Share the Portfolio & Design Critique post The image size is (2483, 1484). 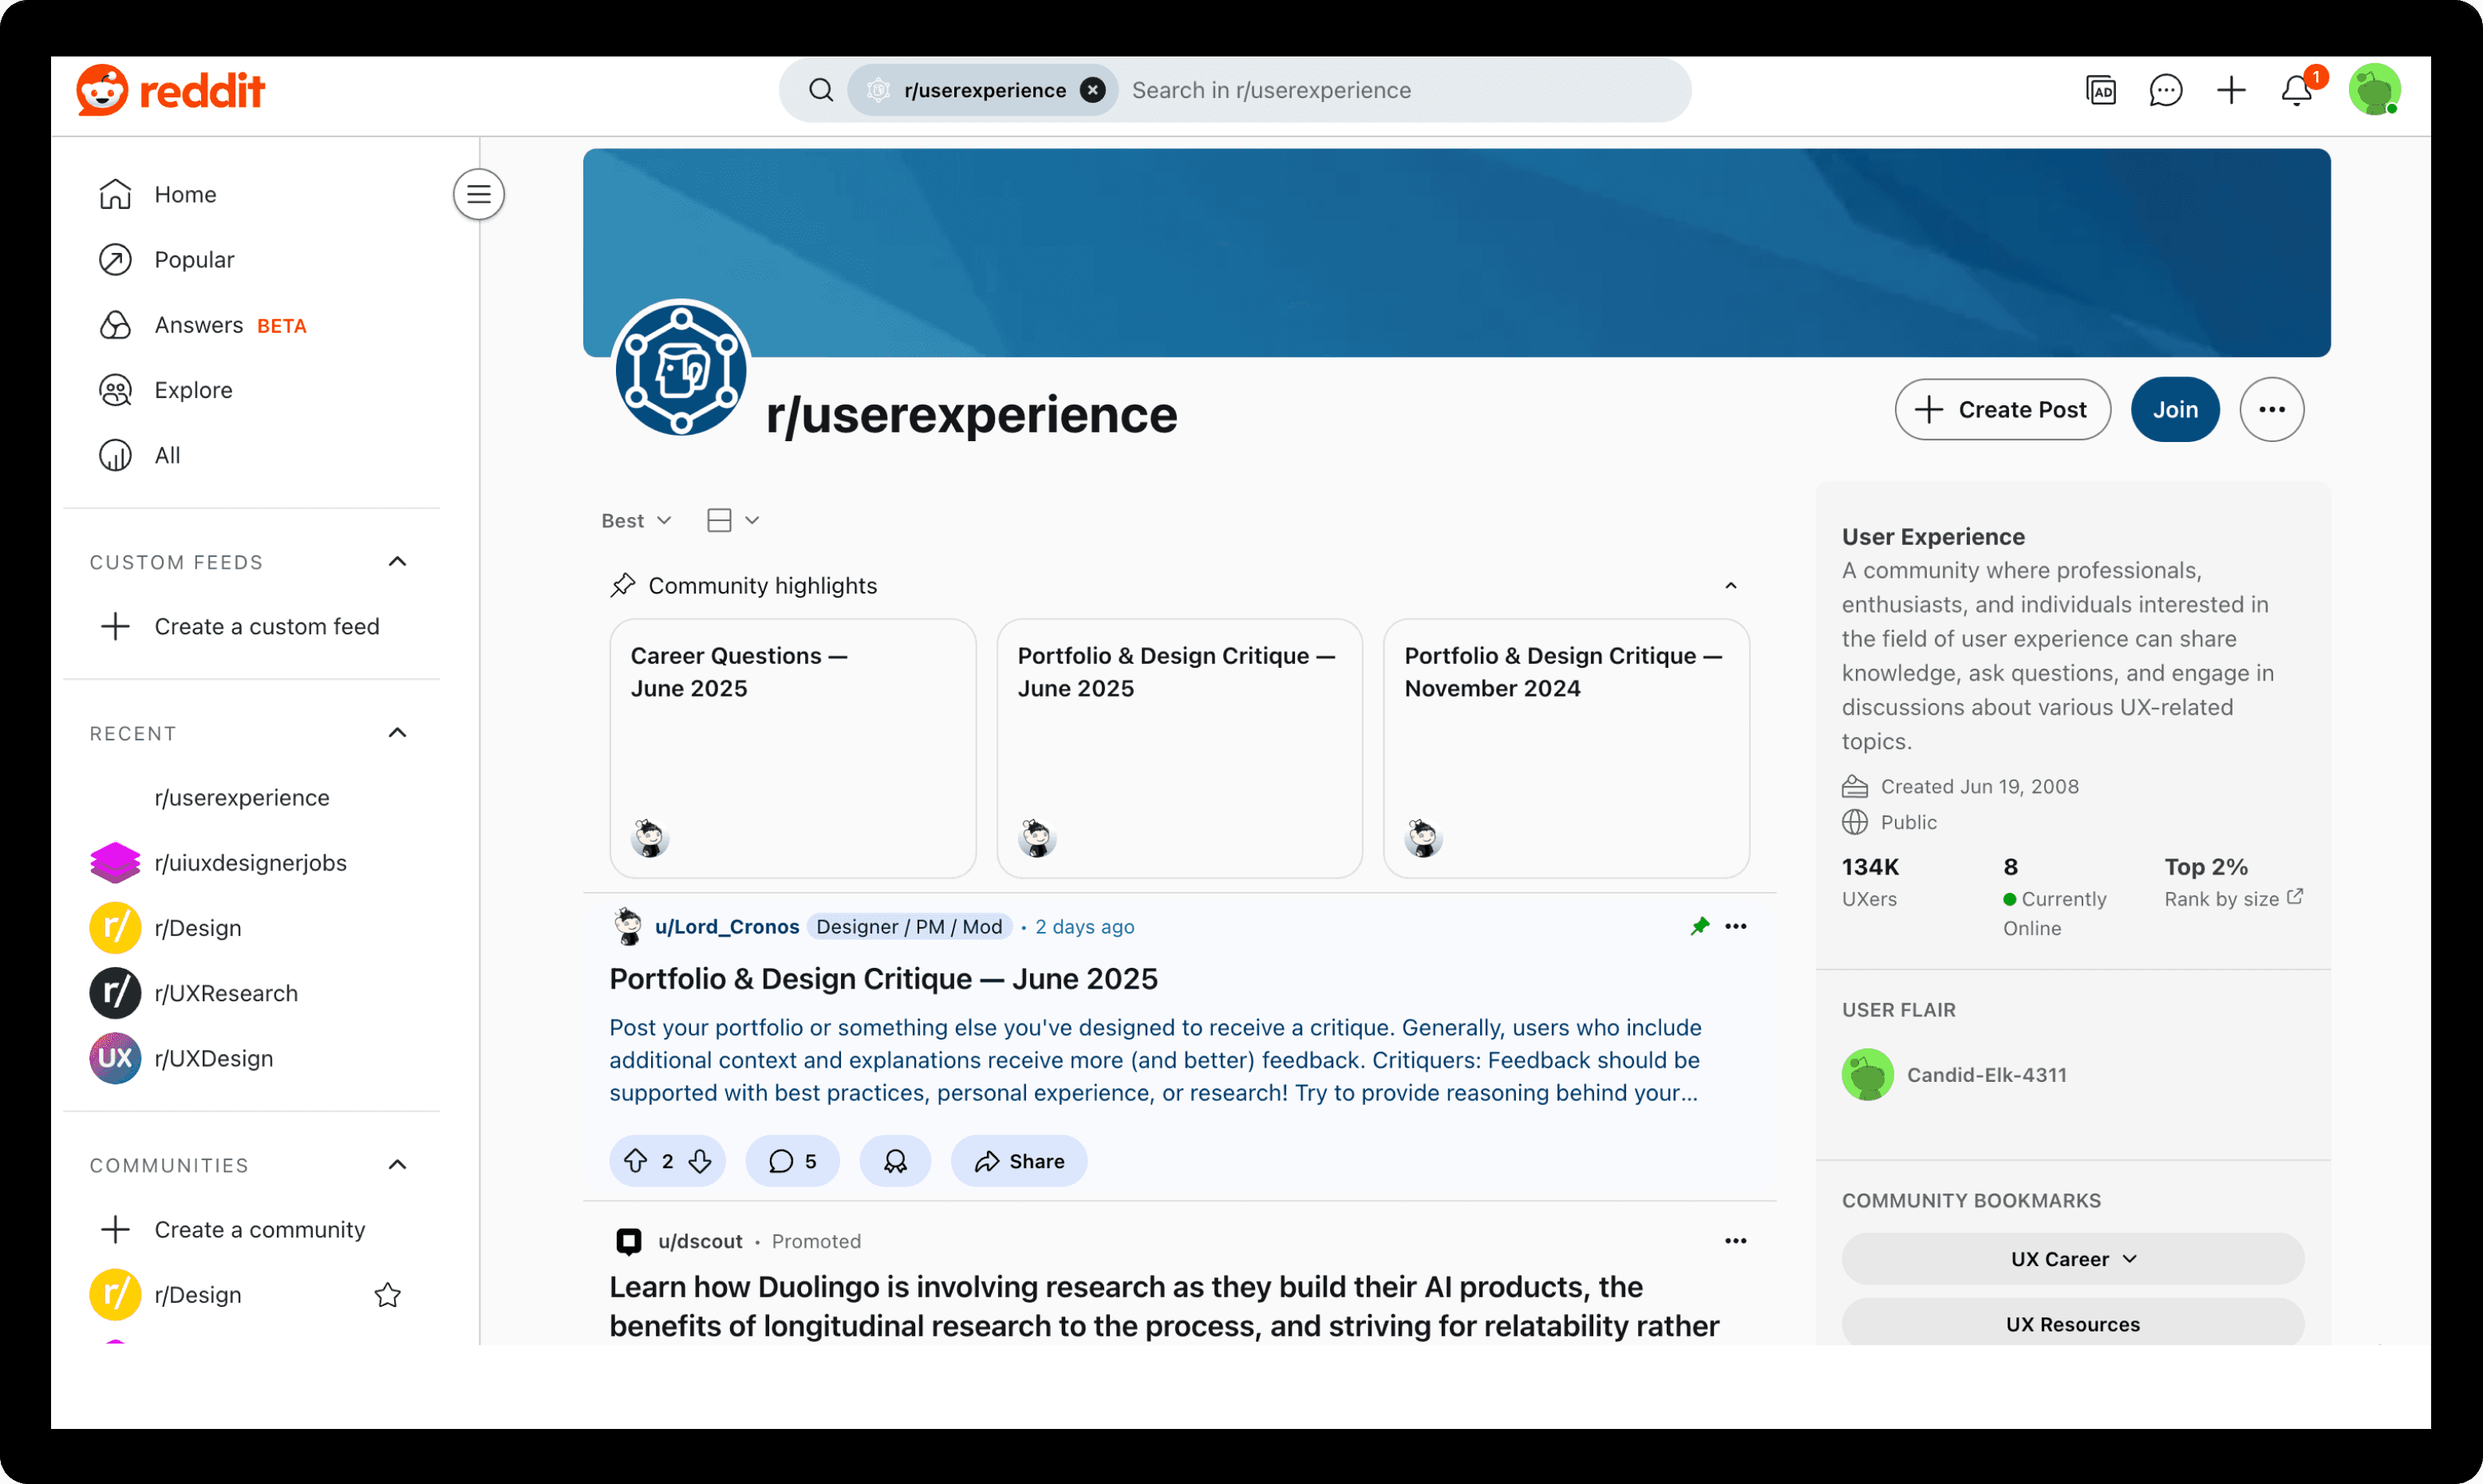point(1019,1161)
